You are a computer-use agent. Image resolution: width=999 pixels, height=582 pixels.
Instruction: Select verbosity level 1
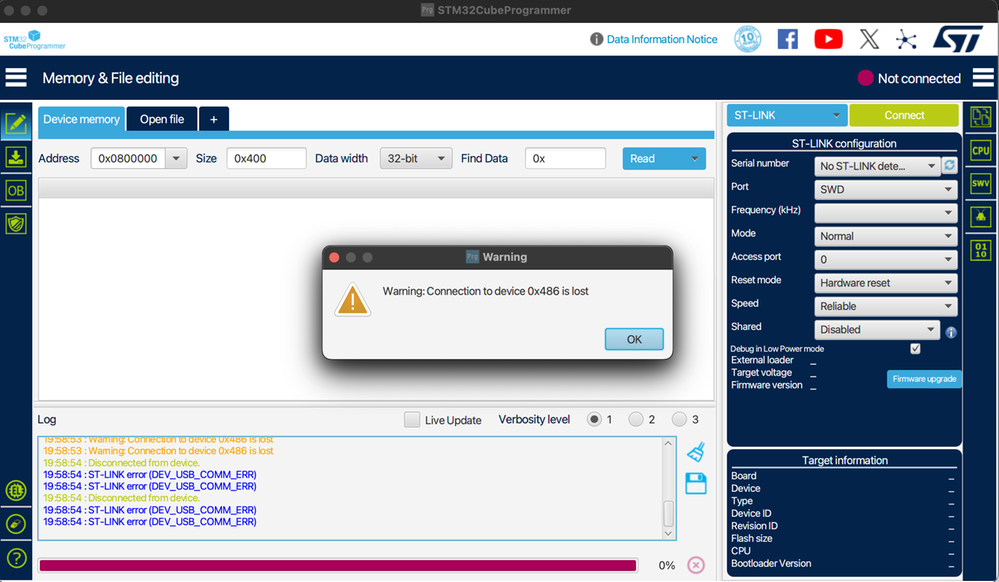(x=594, y=419)
